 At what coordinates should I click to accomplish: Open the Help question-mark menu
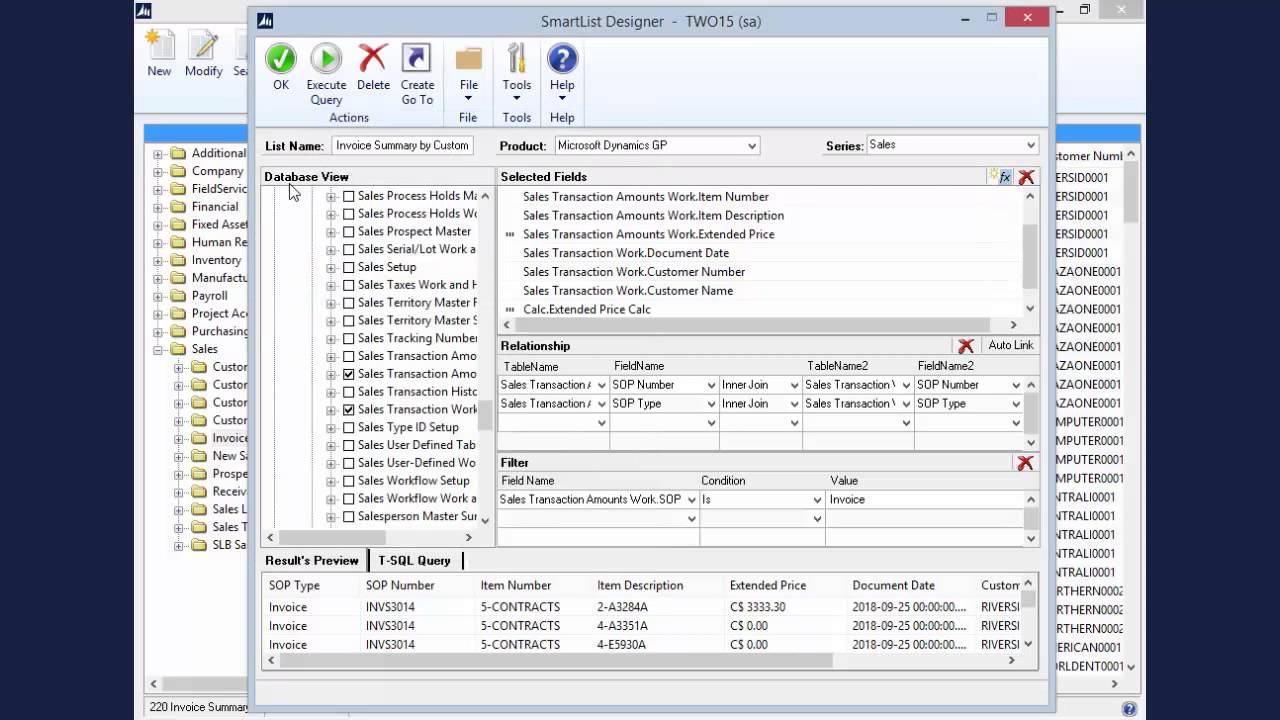[562, 59]
